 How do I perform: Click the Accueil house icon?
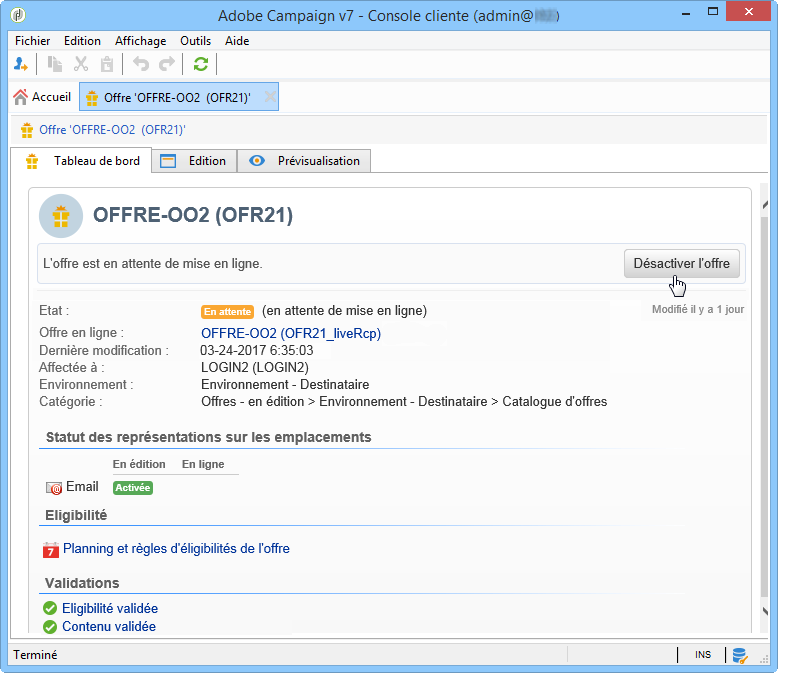(x=21, y=97)
